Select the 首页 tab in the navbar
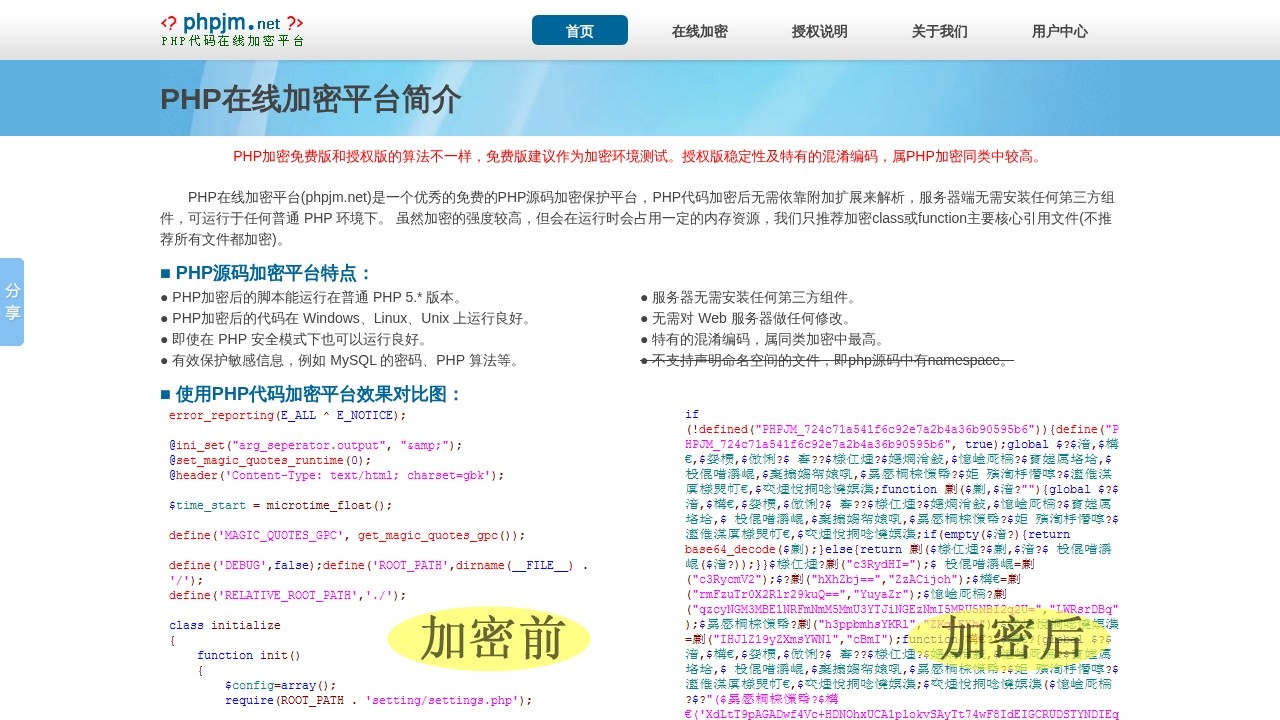1280x720 pixels. (x=579, y=30)
